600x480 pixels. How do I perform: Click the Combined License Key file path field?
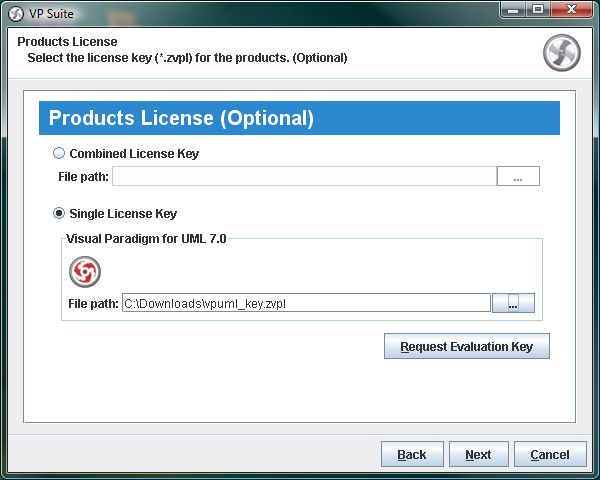coord(304,176)
